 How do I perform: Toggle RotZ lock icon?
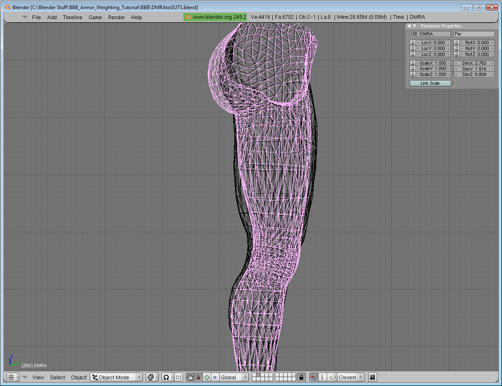pyautogui.click(x=457, y=54)
